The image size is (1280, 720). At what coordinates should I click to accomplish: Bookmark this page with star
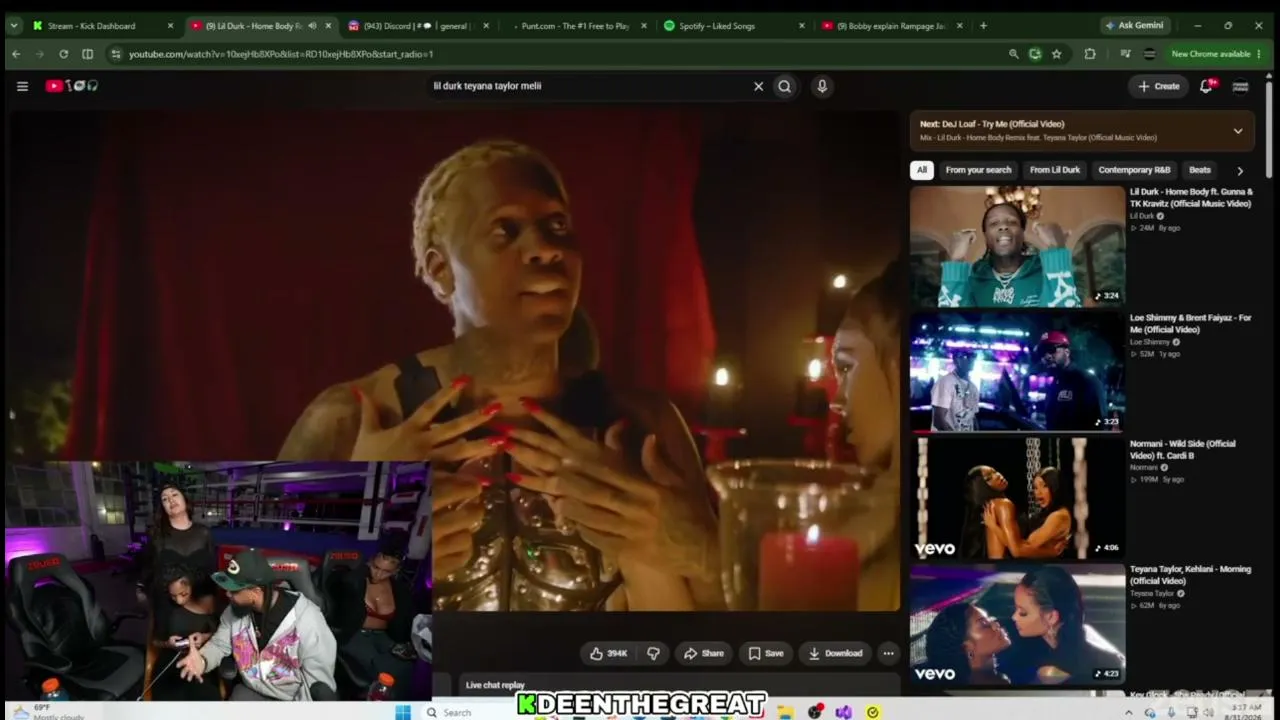point(1056,54)
